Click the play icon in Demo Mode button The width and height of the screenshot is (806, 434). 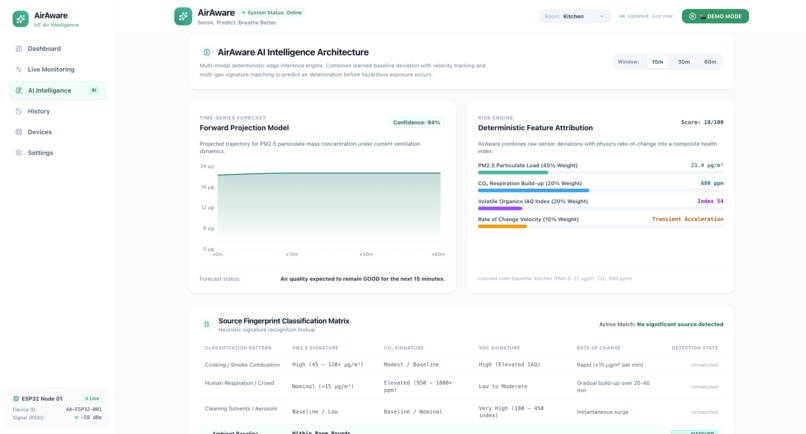(x=692, y=16)
